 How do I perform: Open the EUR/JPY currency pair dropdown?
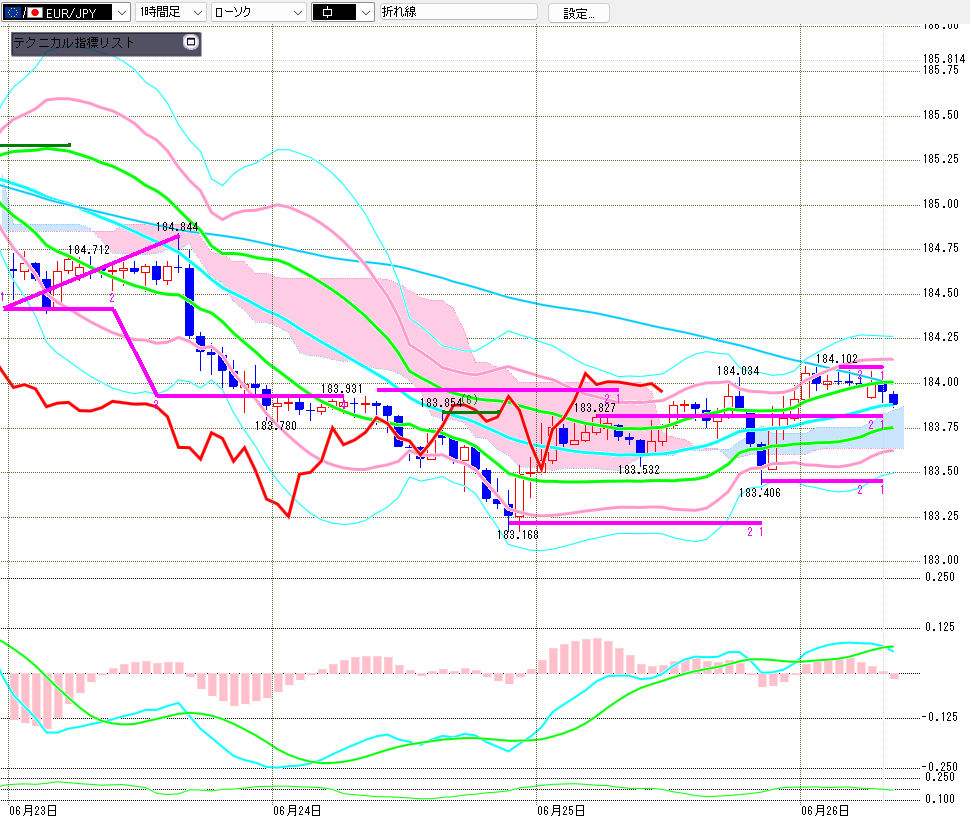122,12
